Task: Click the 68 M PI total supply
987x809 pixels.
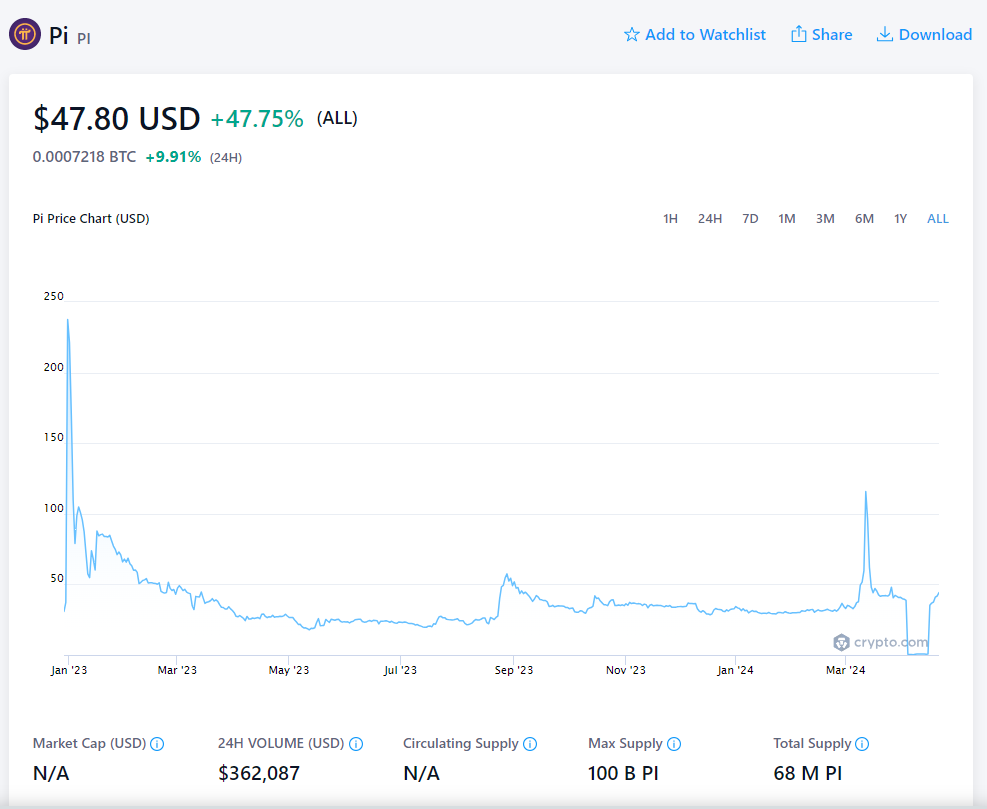Action: click(808, 773)
